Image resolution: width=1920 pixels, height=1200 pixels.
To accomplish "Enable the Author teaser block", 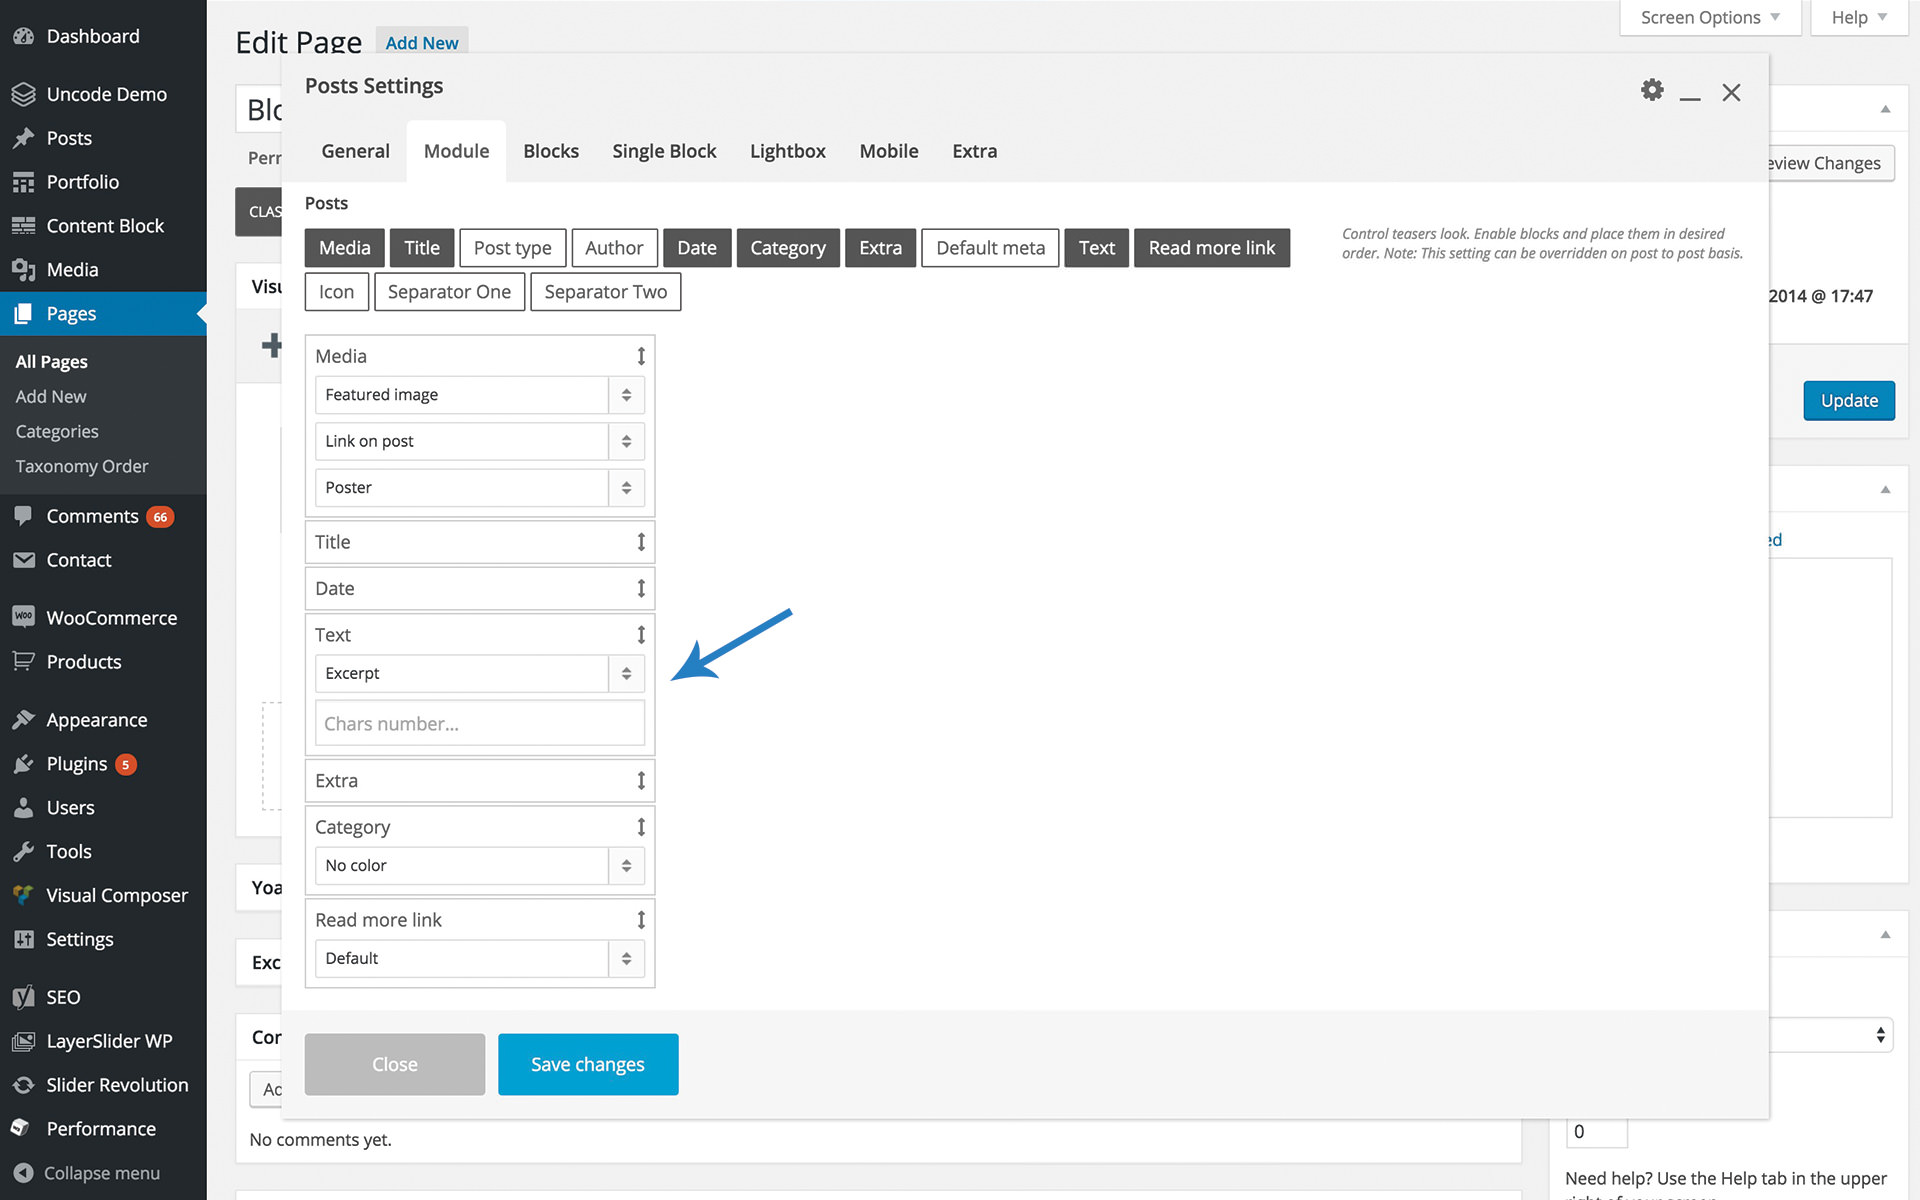I will 614,248.
